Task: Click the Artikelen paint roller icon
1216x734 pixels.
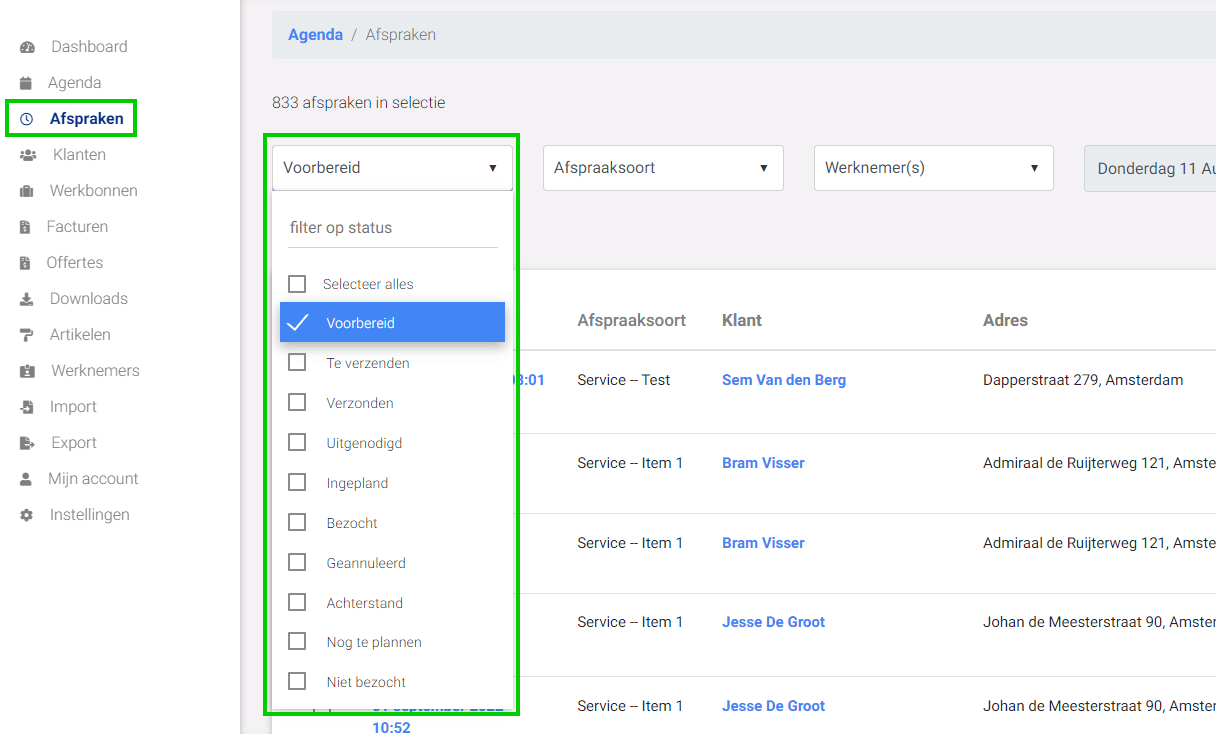Action: 27,335
